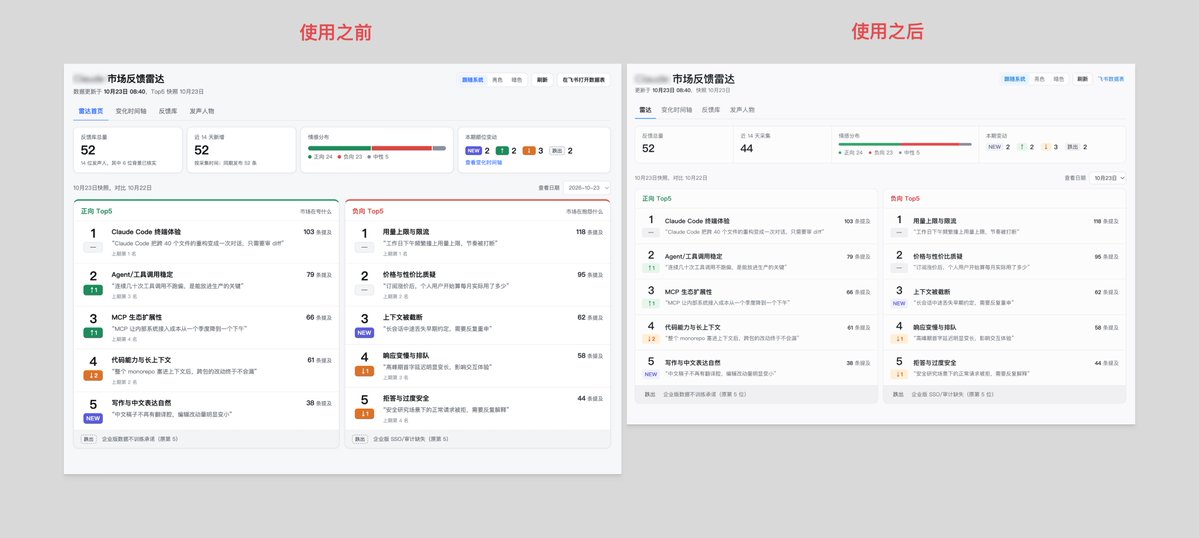Image resolution: width=1199 pixels, height=538 pixels.
Task: Click ↑1 badge beside Agent/工具调用稳定 in 使用之后 panel
Action: pos(651,267)
